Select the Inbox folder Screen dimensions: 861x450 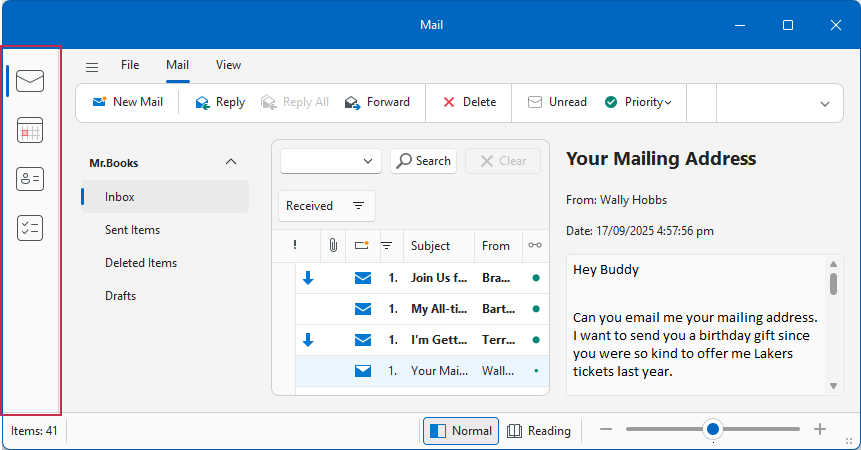pos(165,196)
